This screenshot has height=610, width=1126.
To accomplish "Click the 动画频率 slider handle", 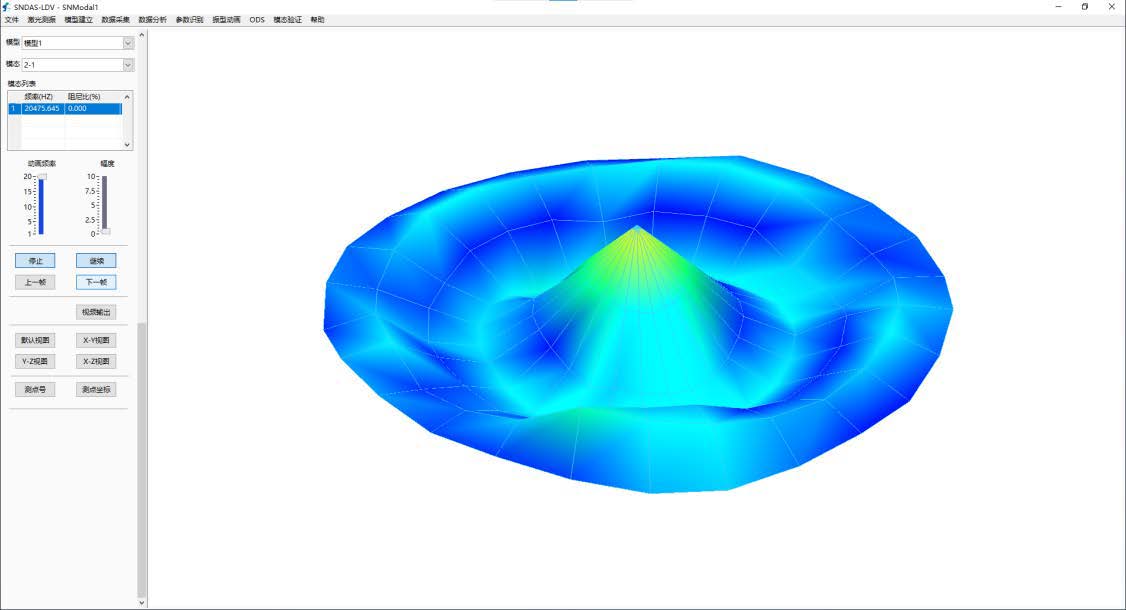I will point(42,177).
